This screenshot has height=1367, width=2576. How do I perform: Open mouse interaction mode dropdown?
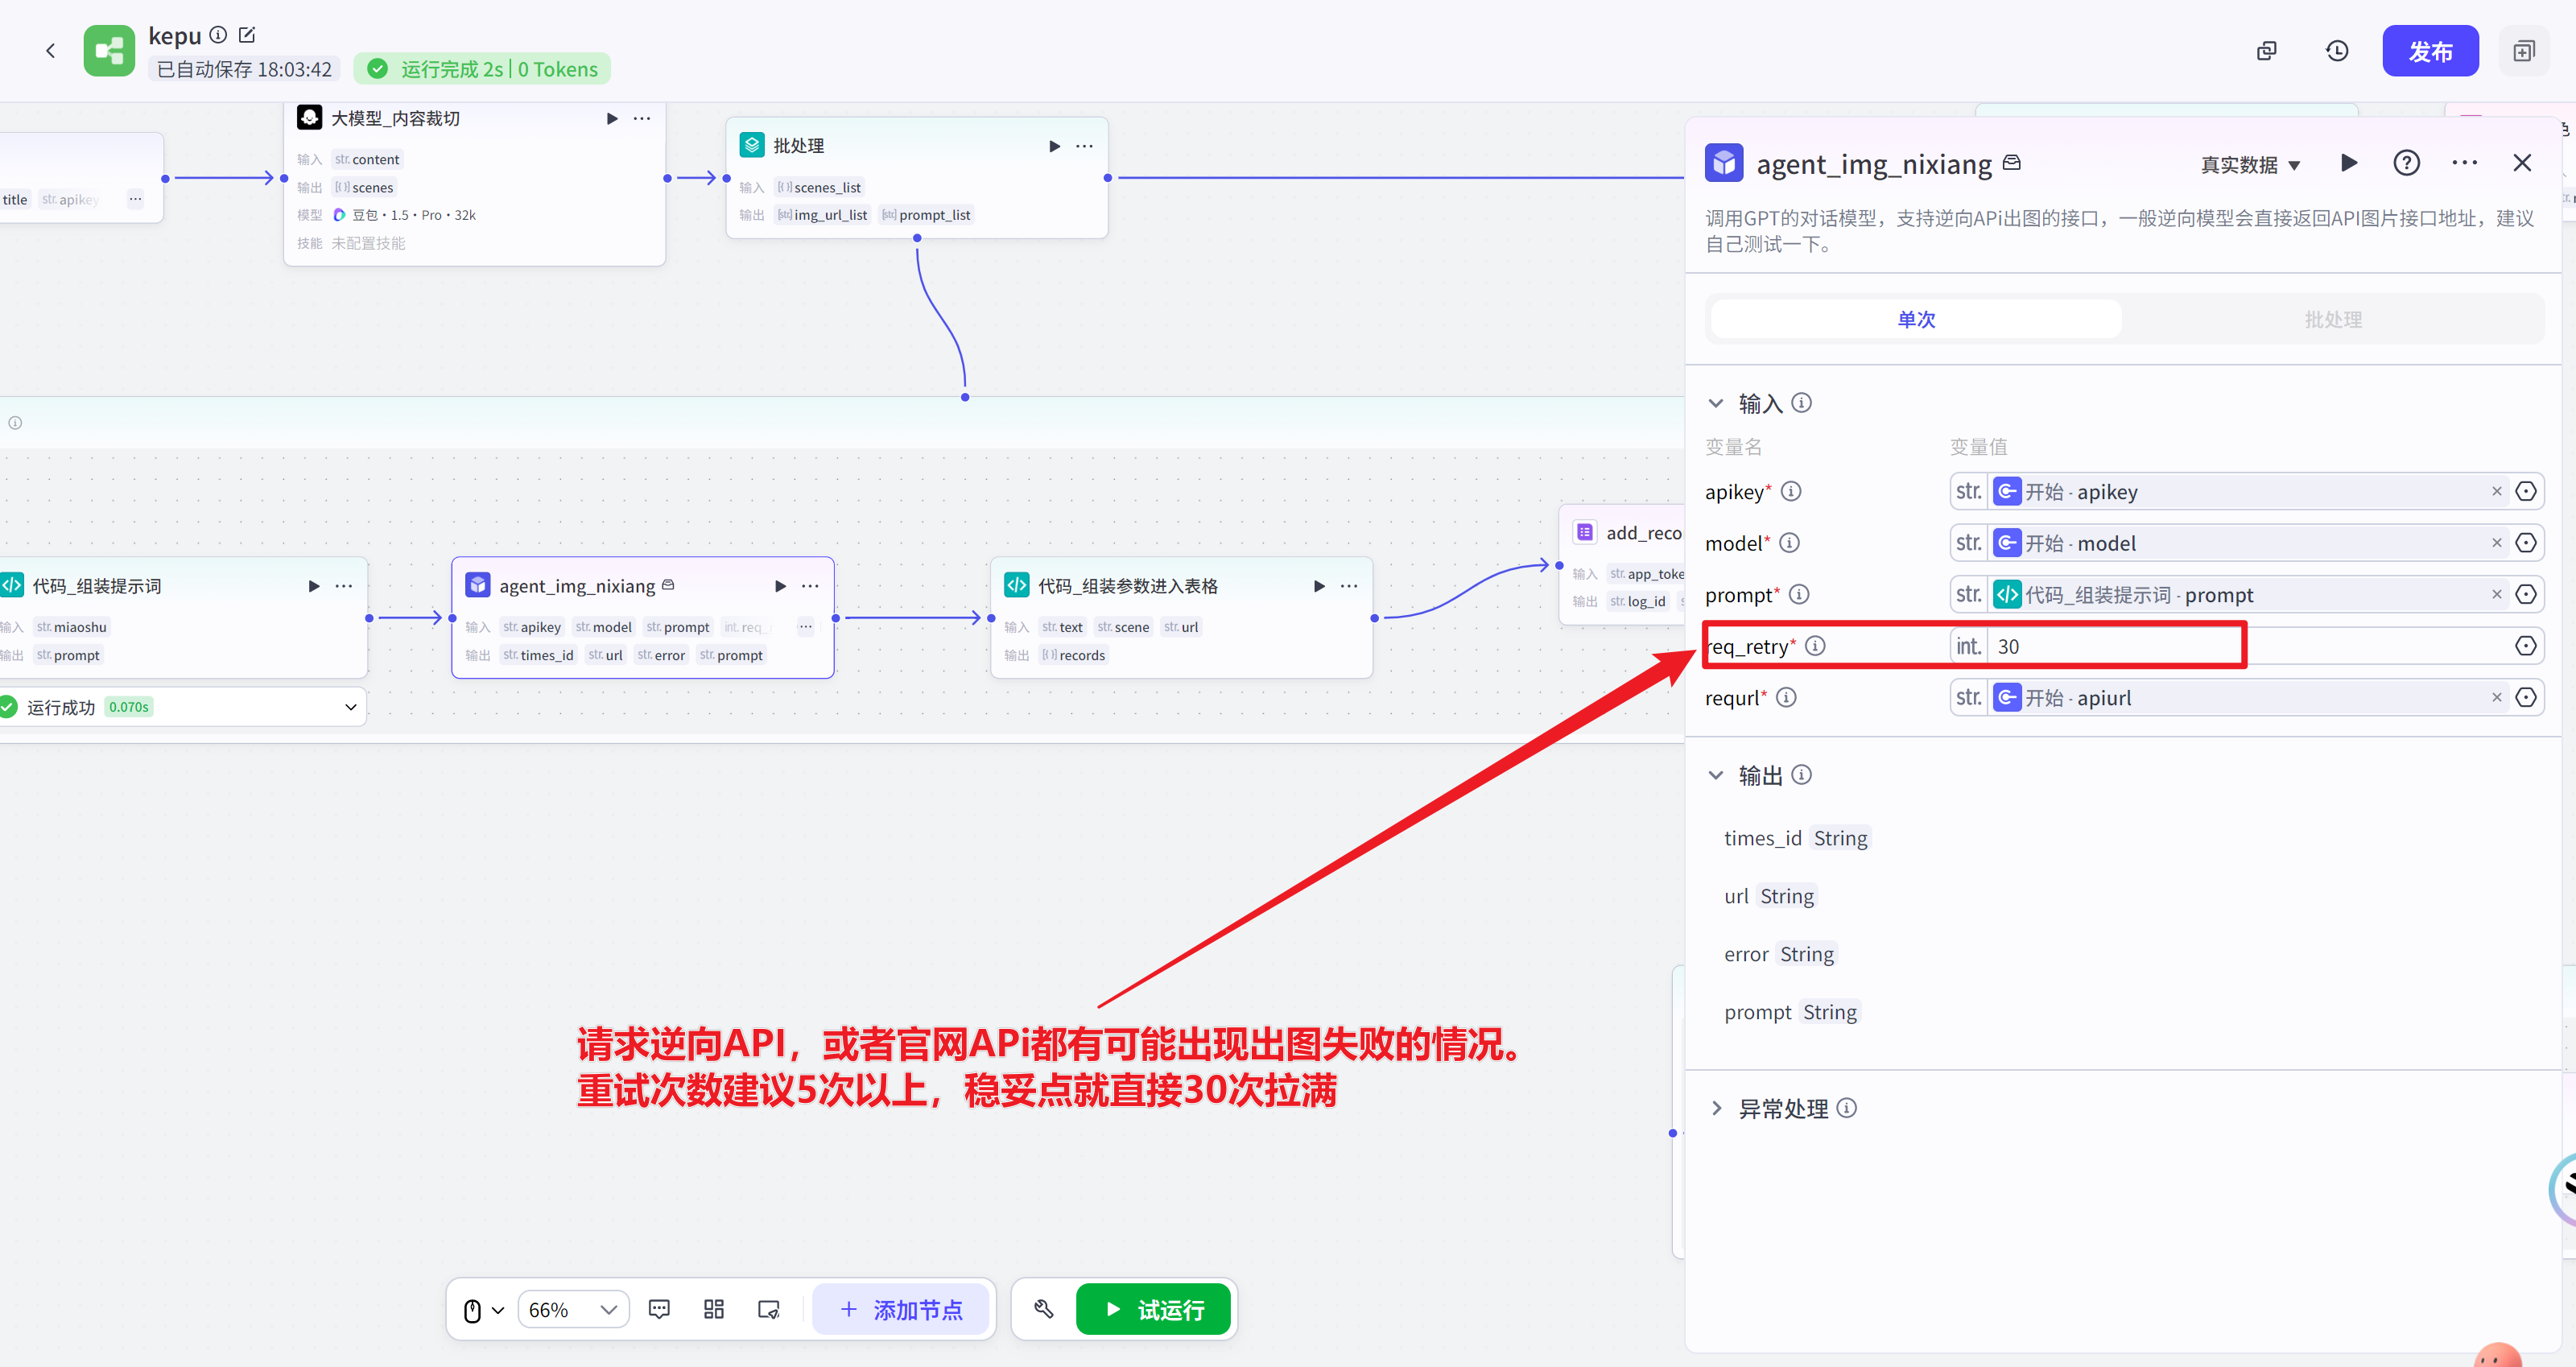pos(483,1310)
